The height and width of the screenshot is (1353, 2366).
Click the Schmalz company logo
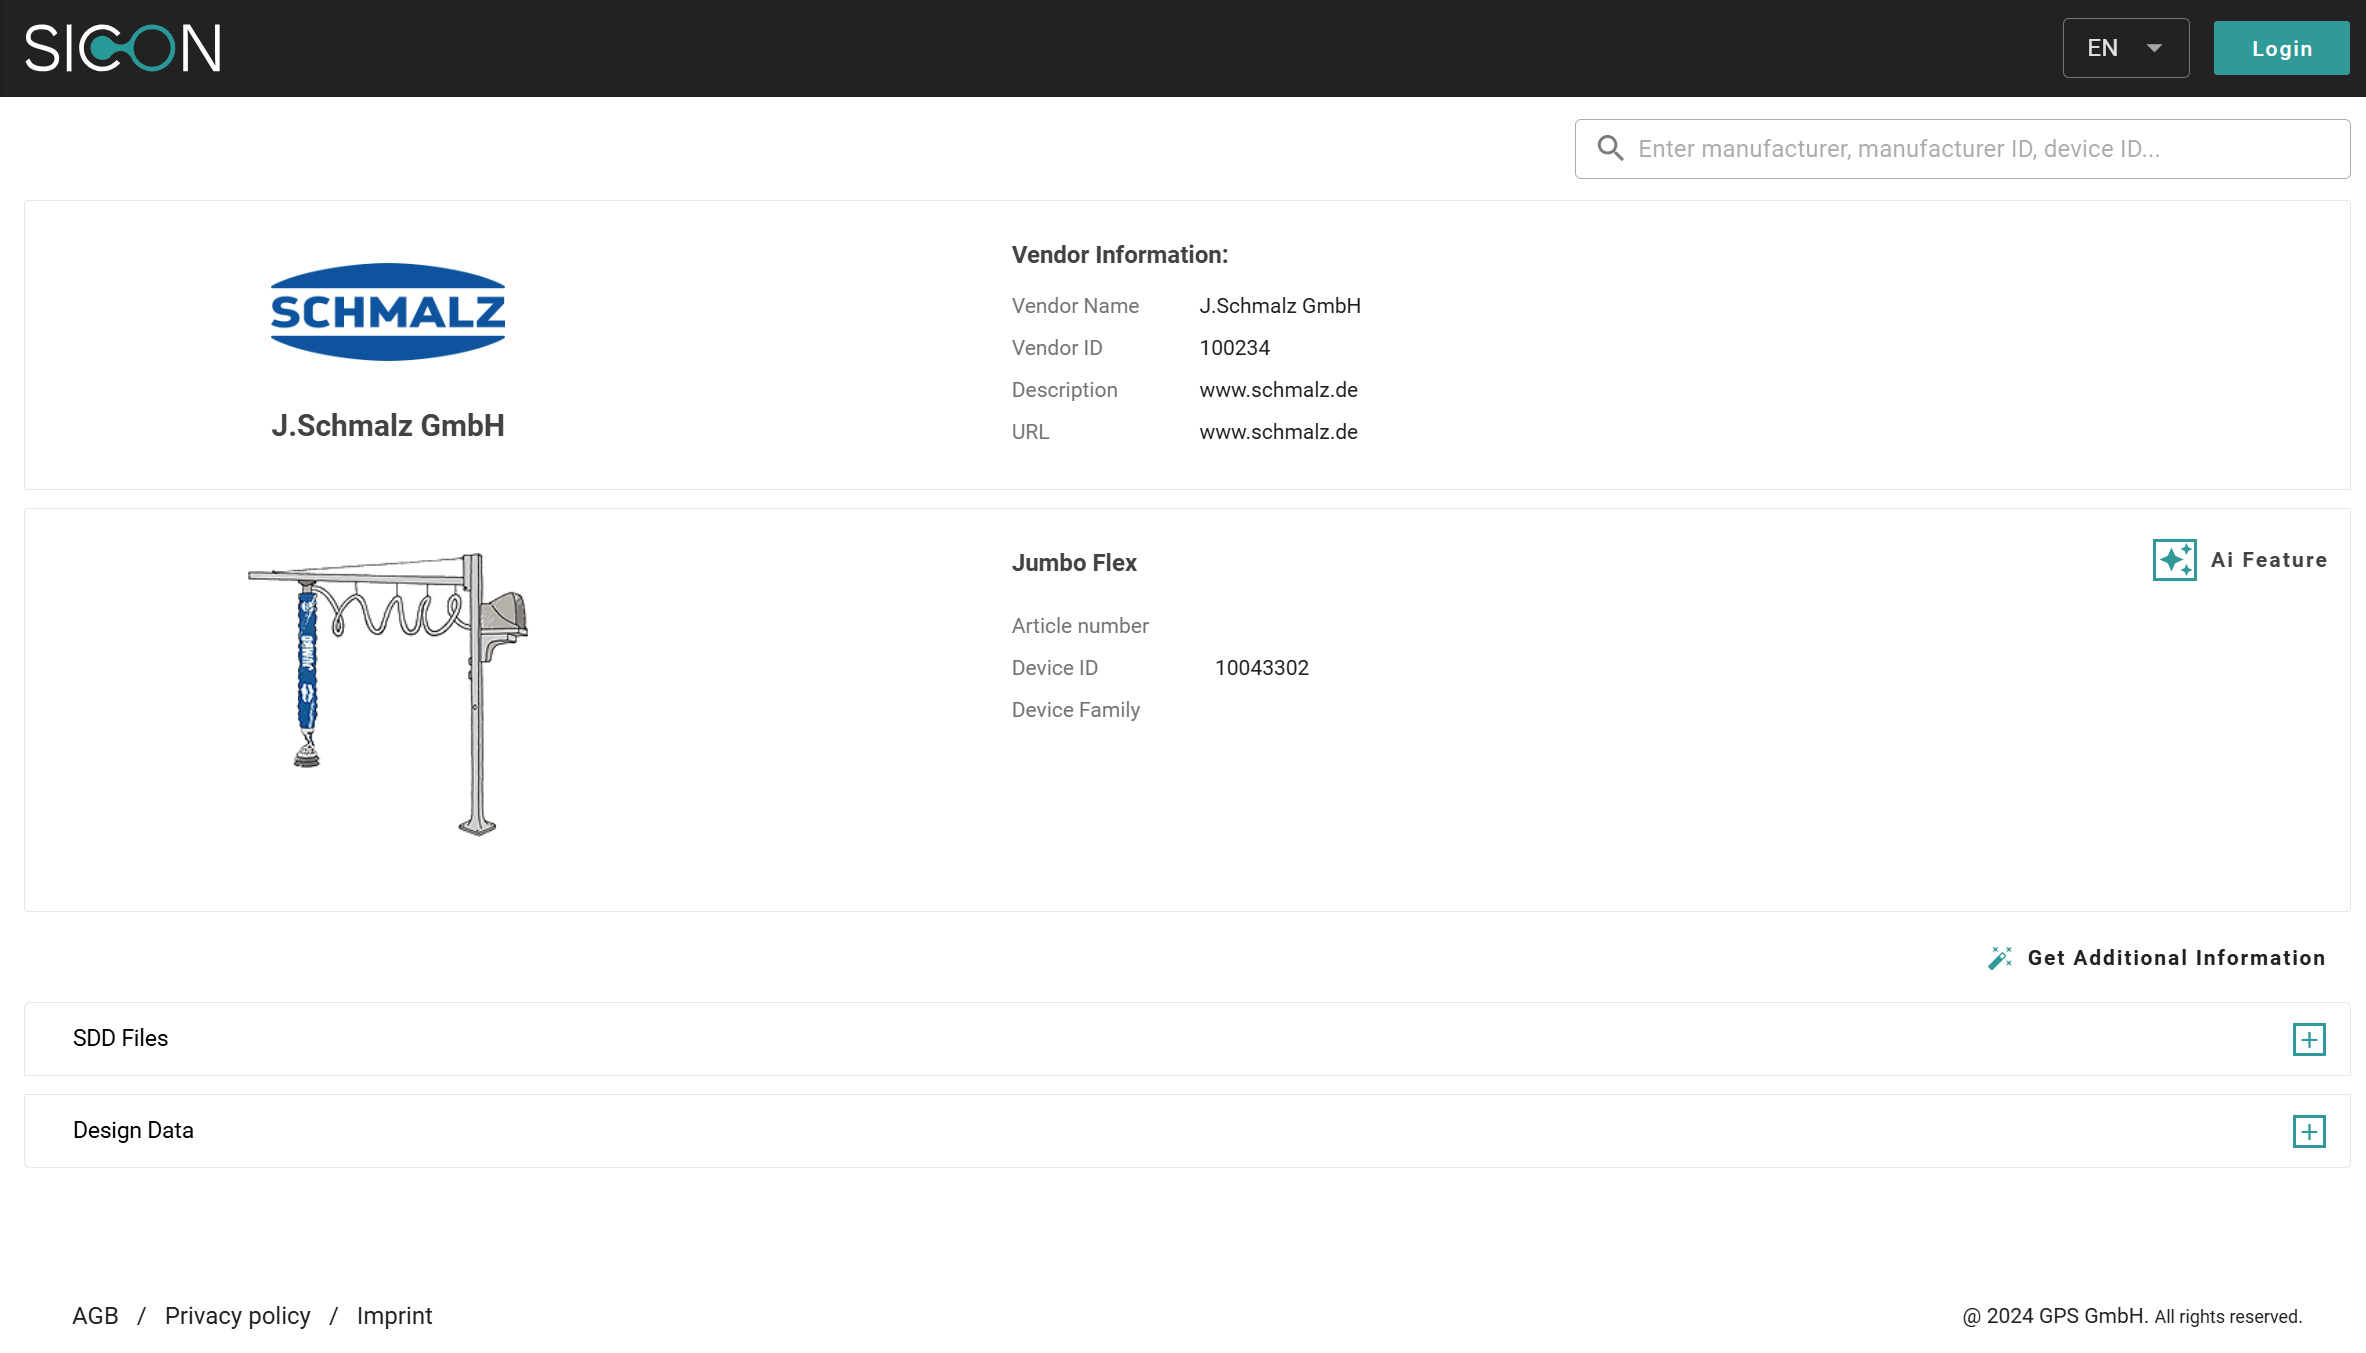[388, 312]
